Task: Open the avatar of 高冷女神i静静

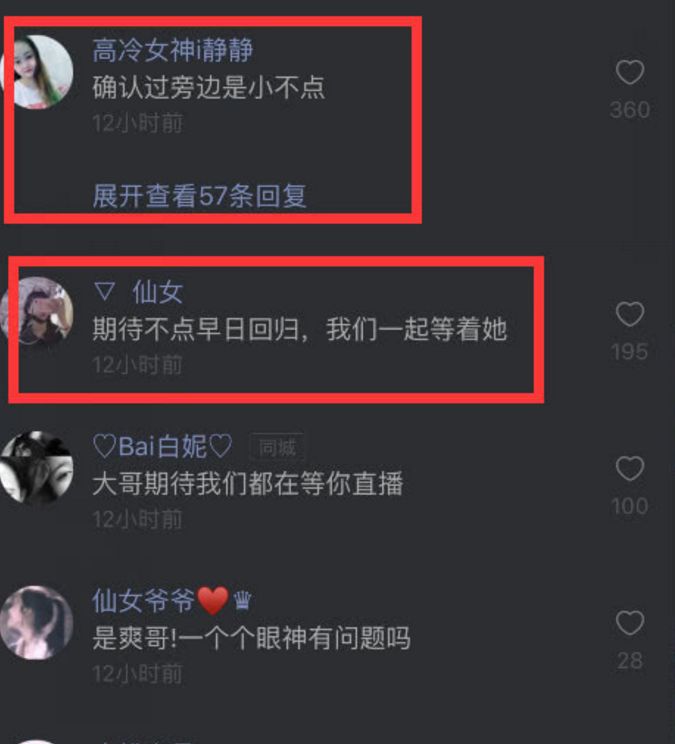Action: click(x=38, y=72)
